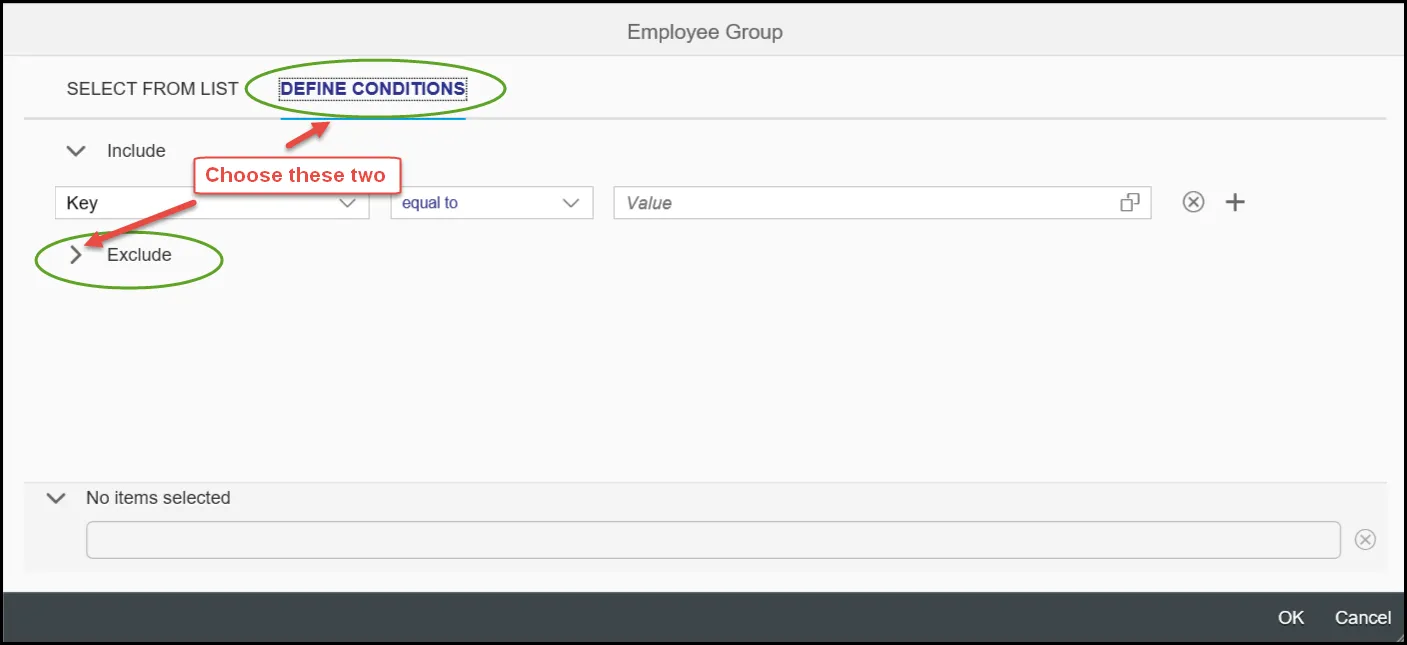This screenshot has height=645, width=1407.
Task: Click the empty selected items token box
Action: [712, 540]
